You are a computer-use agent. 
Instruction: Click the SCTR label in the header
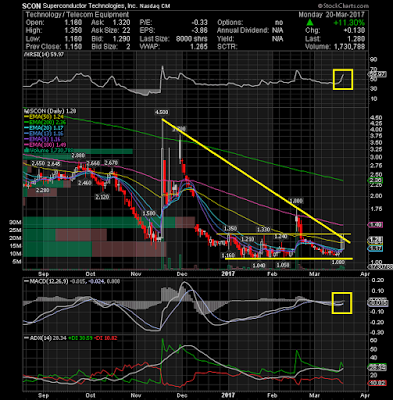click(227, 47)
